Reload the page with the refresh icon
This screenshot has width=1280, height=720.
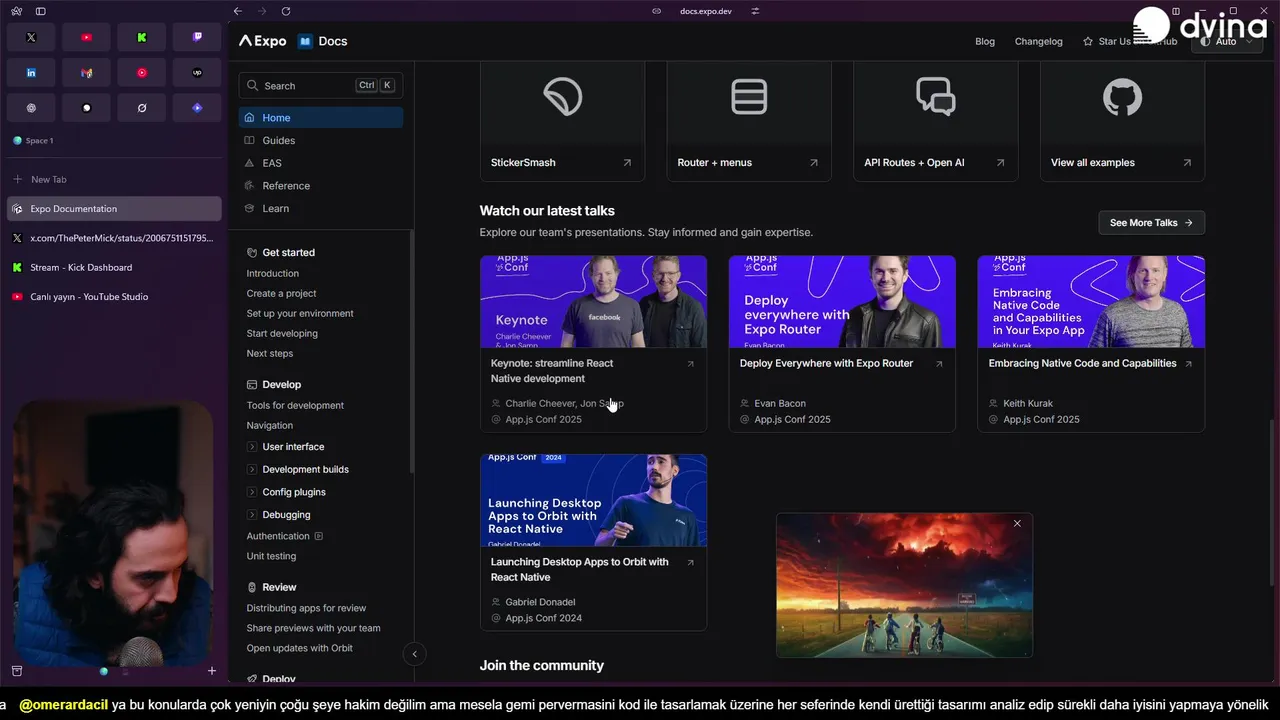tap(286, 11)
